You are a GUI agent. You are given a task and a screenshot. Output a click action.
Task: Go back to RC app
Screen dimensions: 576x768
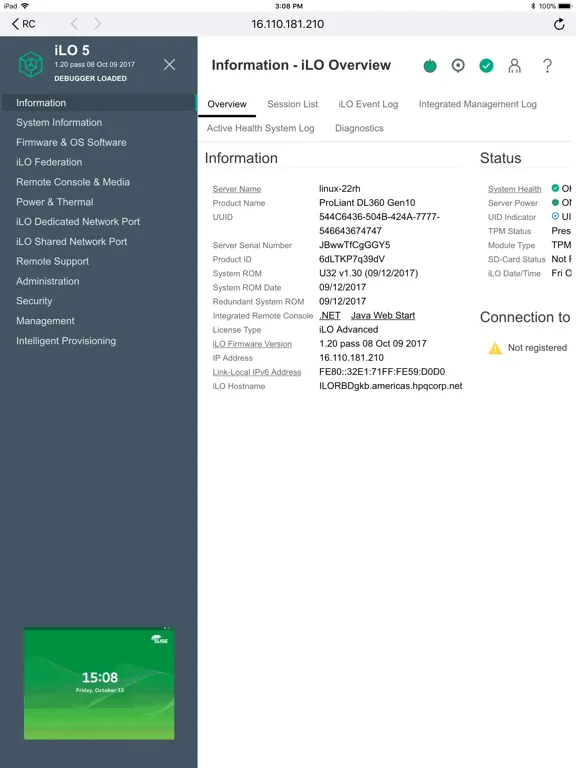pyautogui.click(x=24, y=24)
